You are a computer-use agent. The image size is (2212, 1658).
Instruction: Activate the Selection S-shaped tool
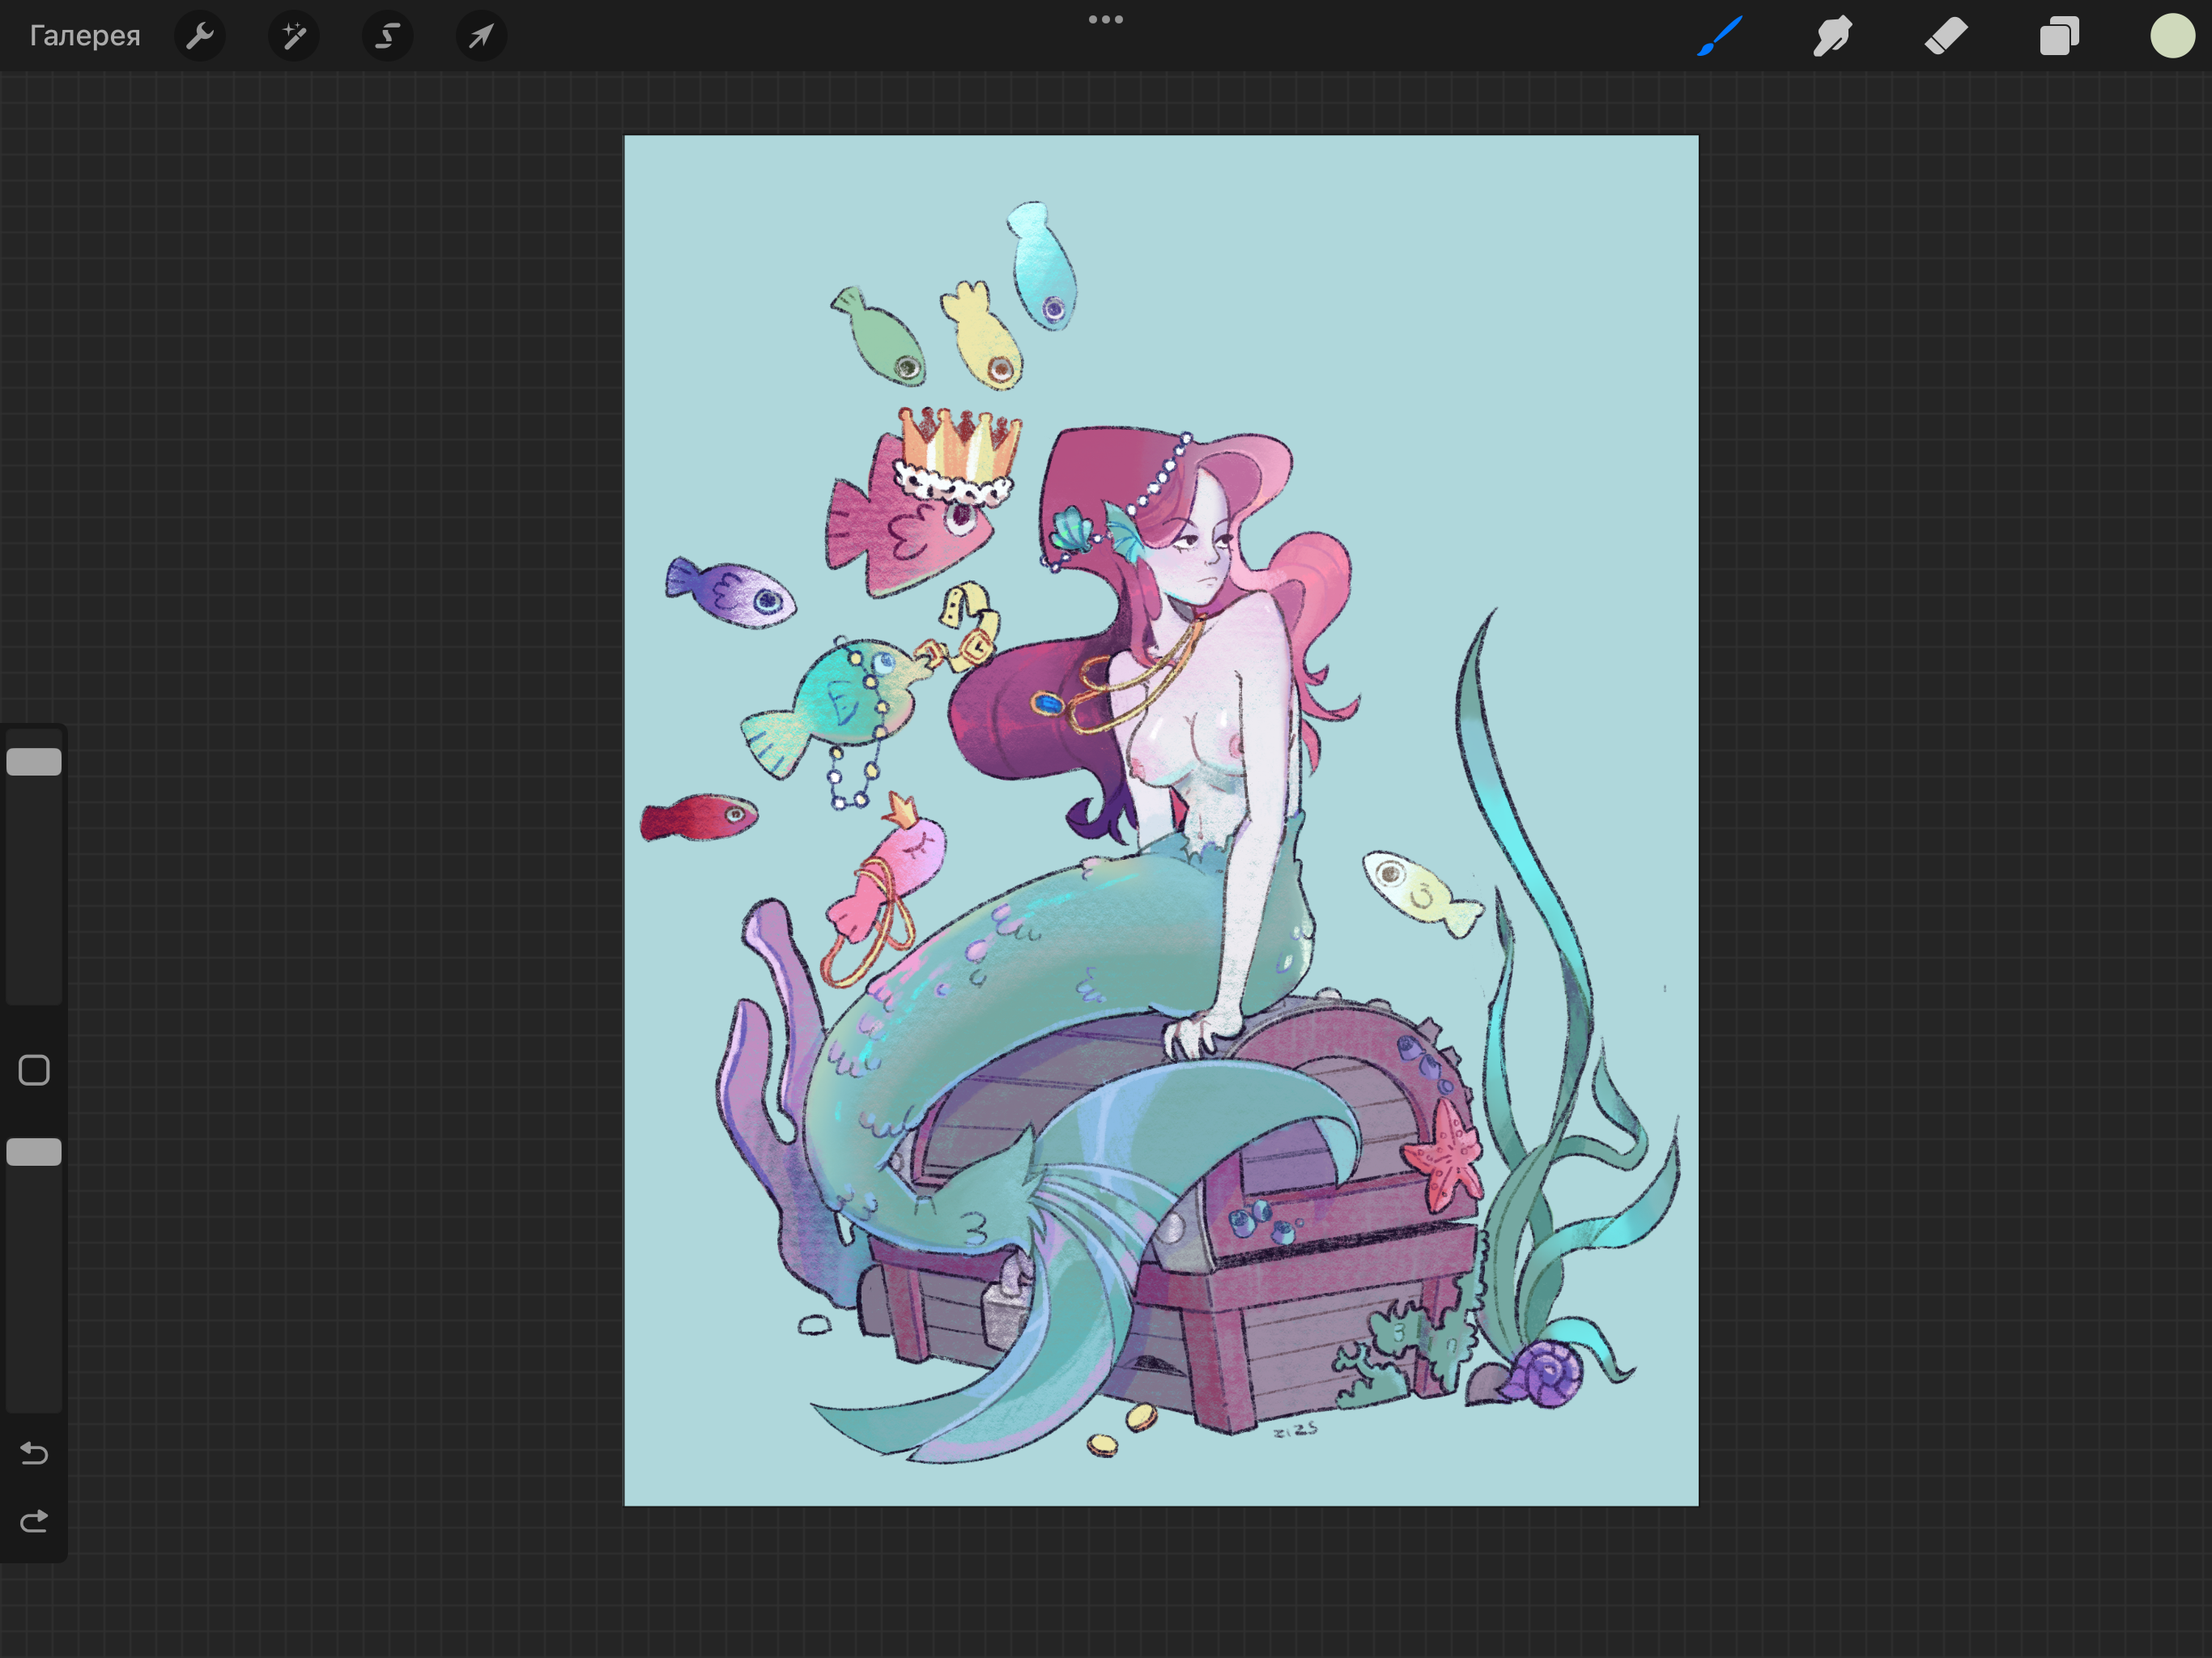click(x=387, y=36)
